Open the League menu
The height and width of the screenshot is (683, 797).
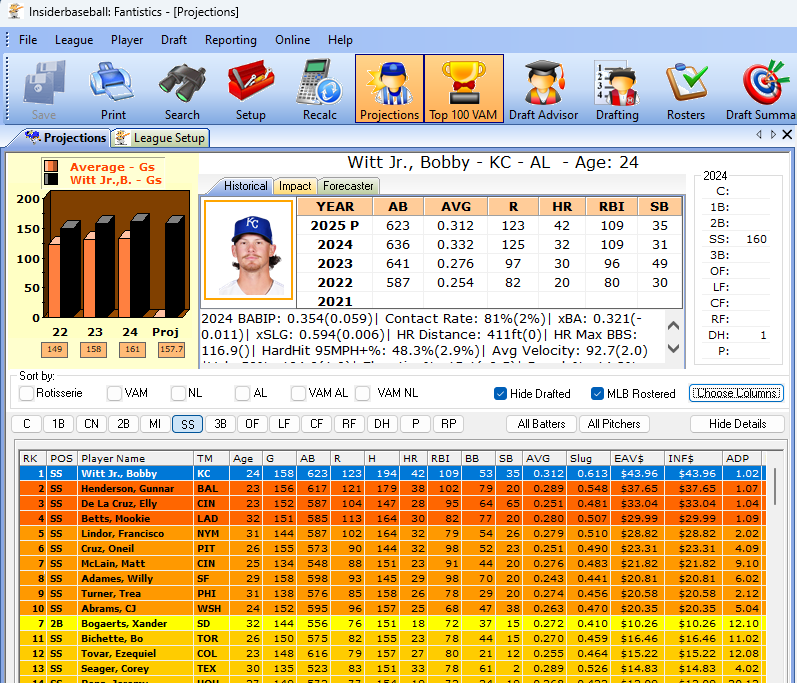coord(74,40)
